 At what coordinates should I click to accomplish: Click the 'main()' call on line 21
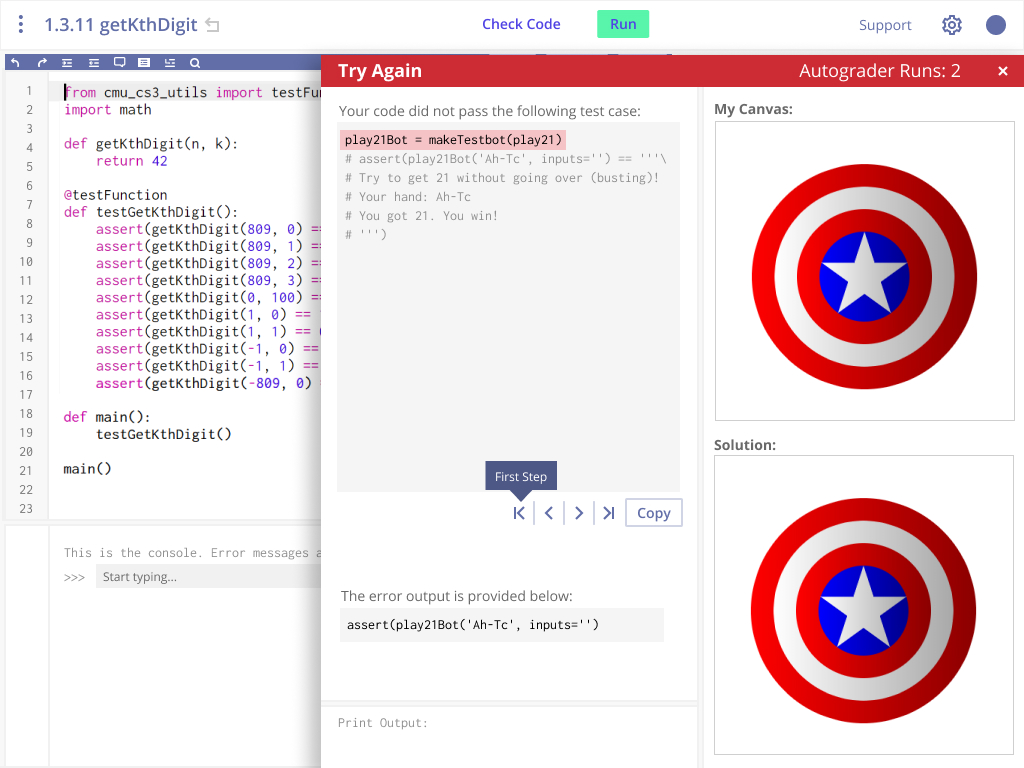(88, 469)
